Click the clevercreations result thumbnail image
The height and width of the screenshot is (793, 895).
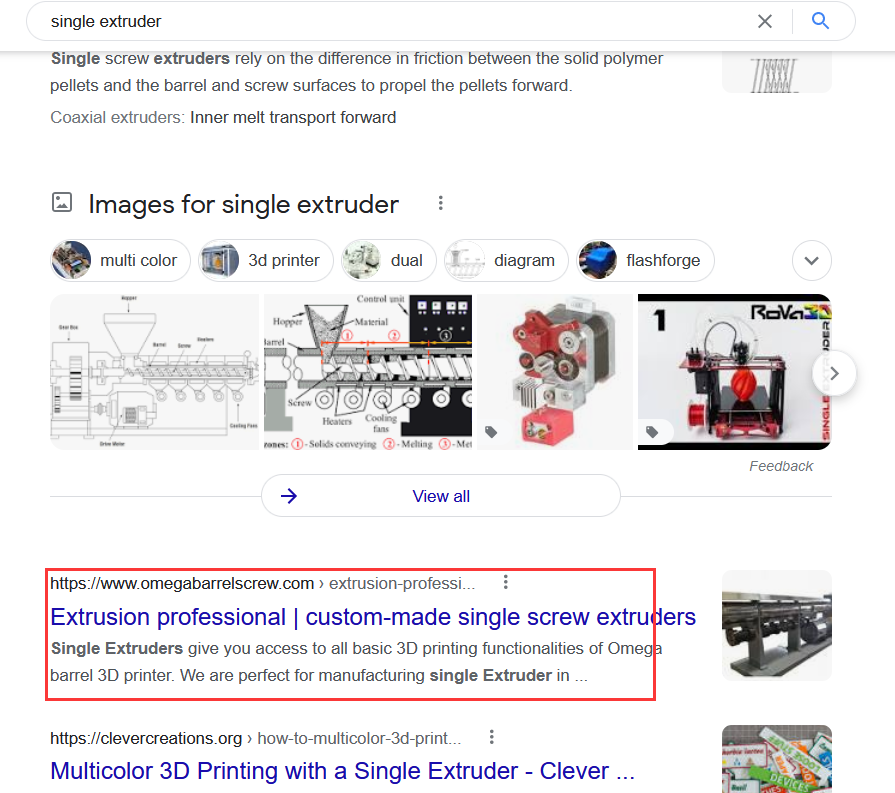coord(776,759)
